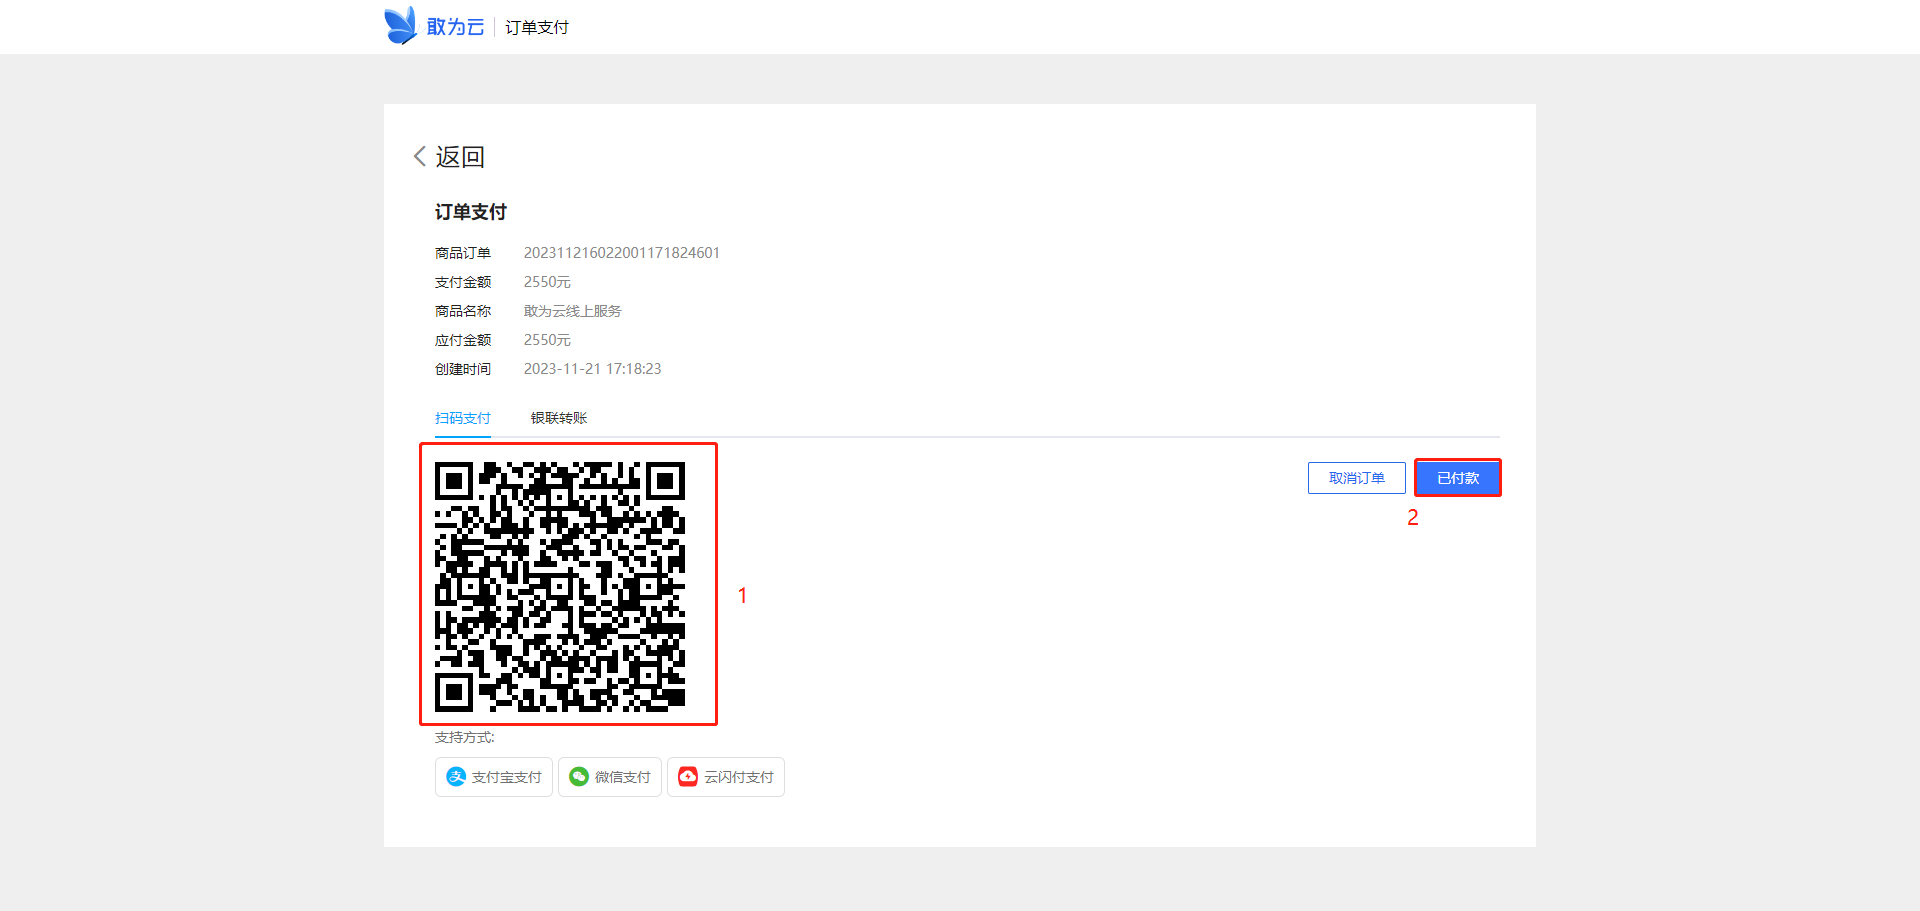Switch to the 银联转账 tab
This screenshot has width=1920, height=911.
(558, 418)
